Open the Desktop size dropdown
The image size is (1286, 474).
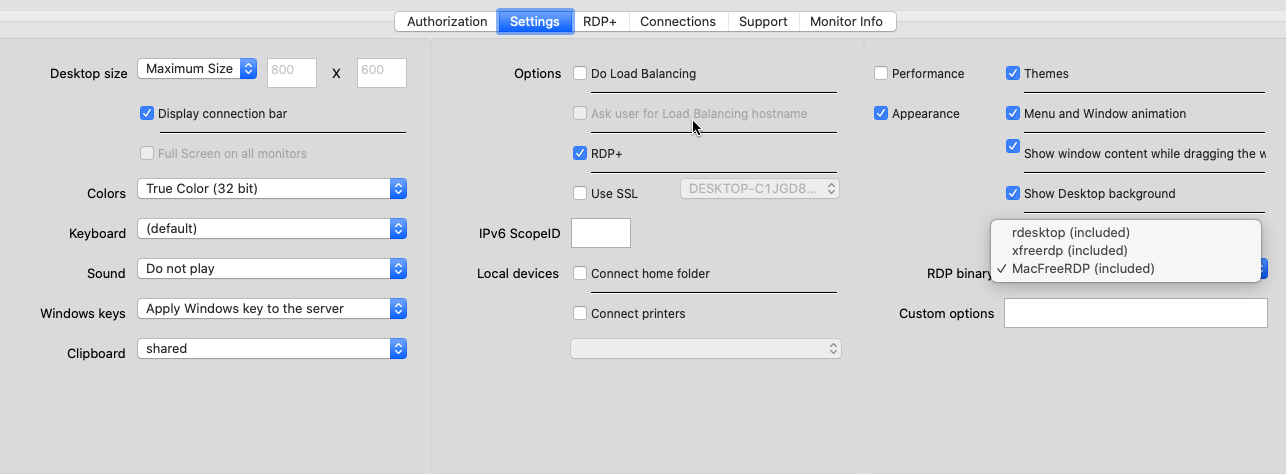pos(197,69)
